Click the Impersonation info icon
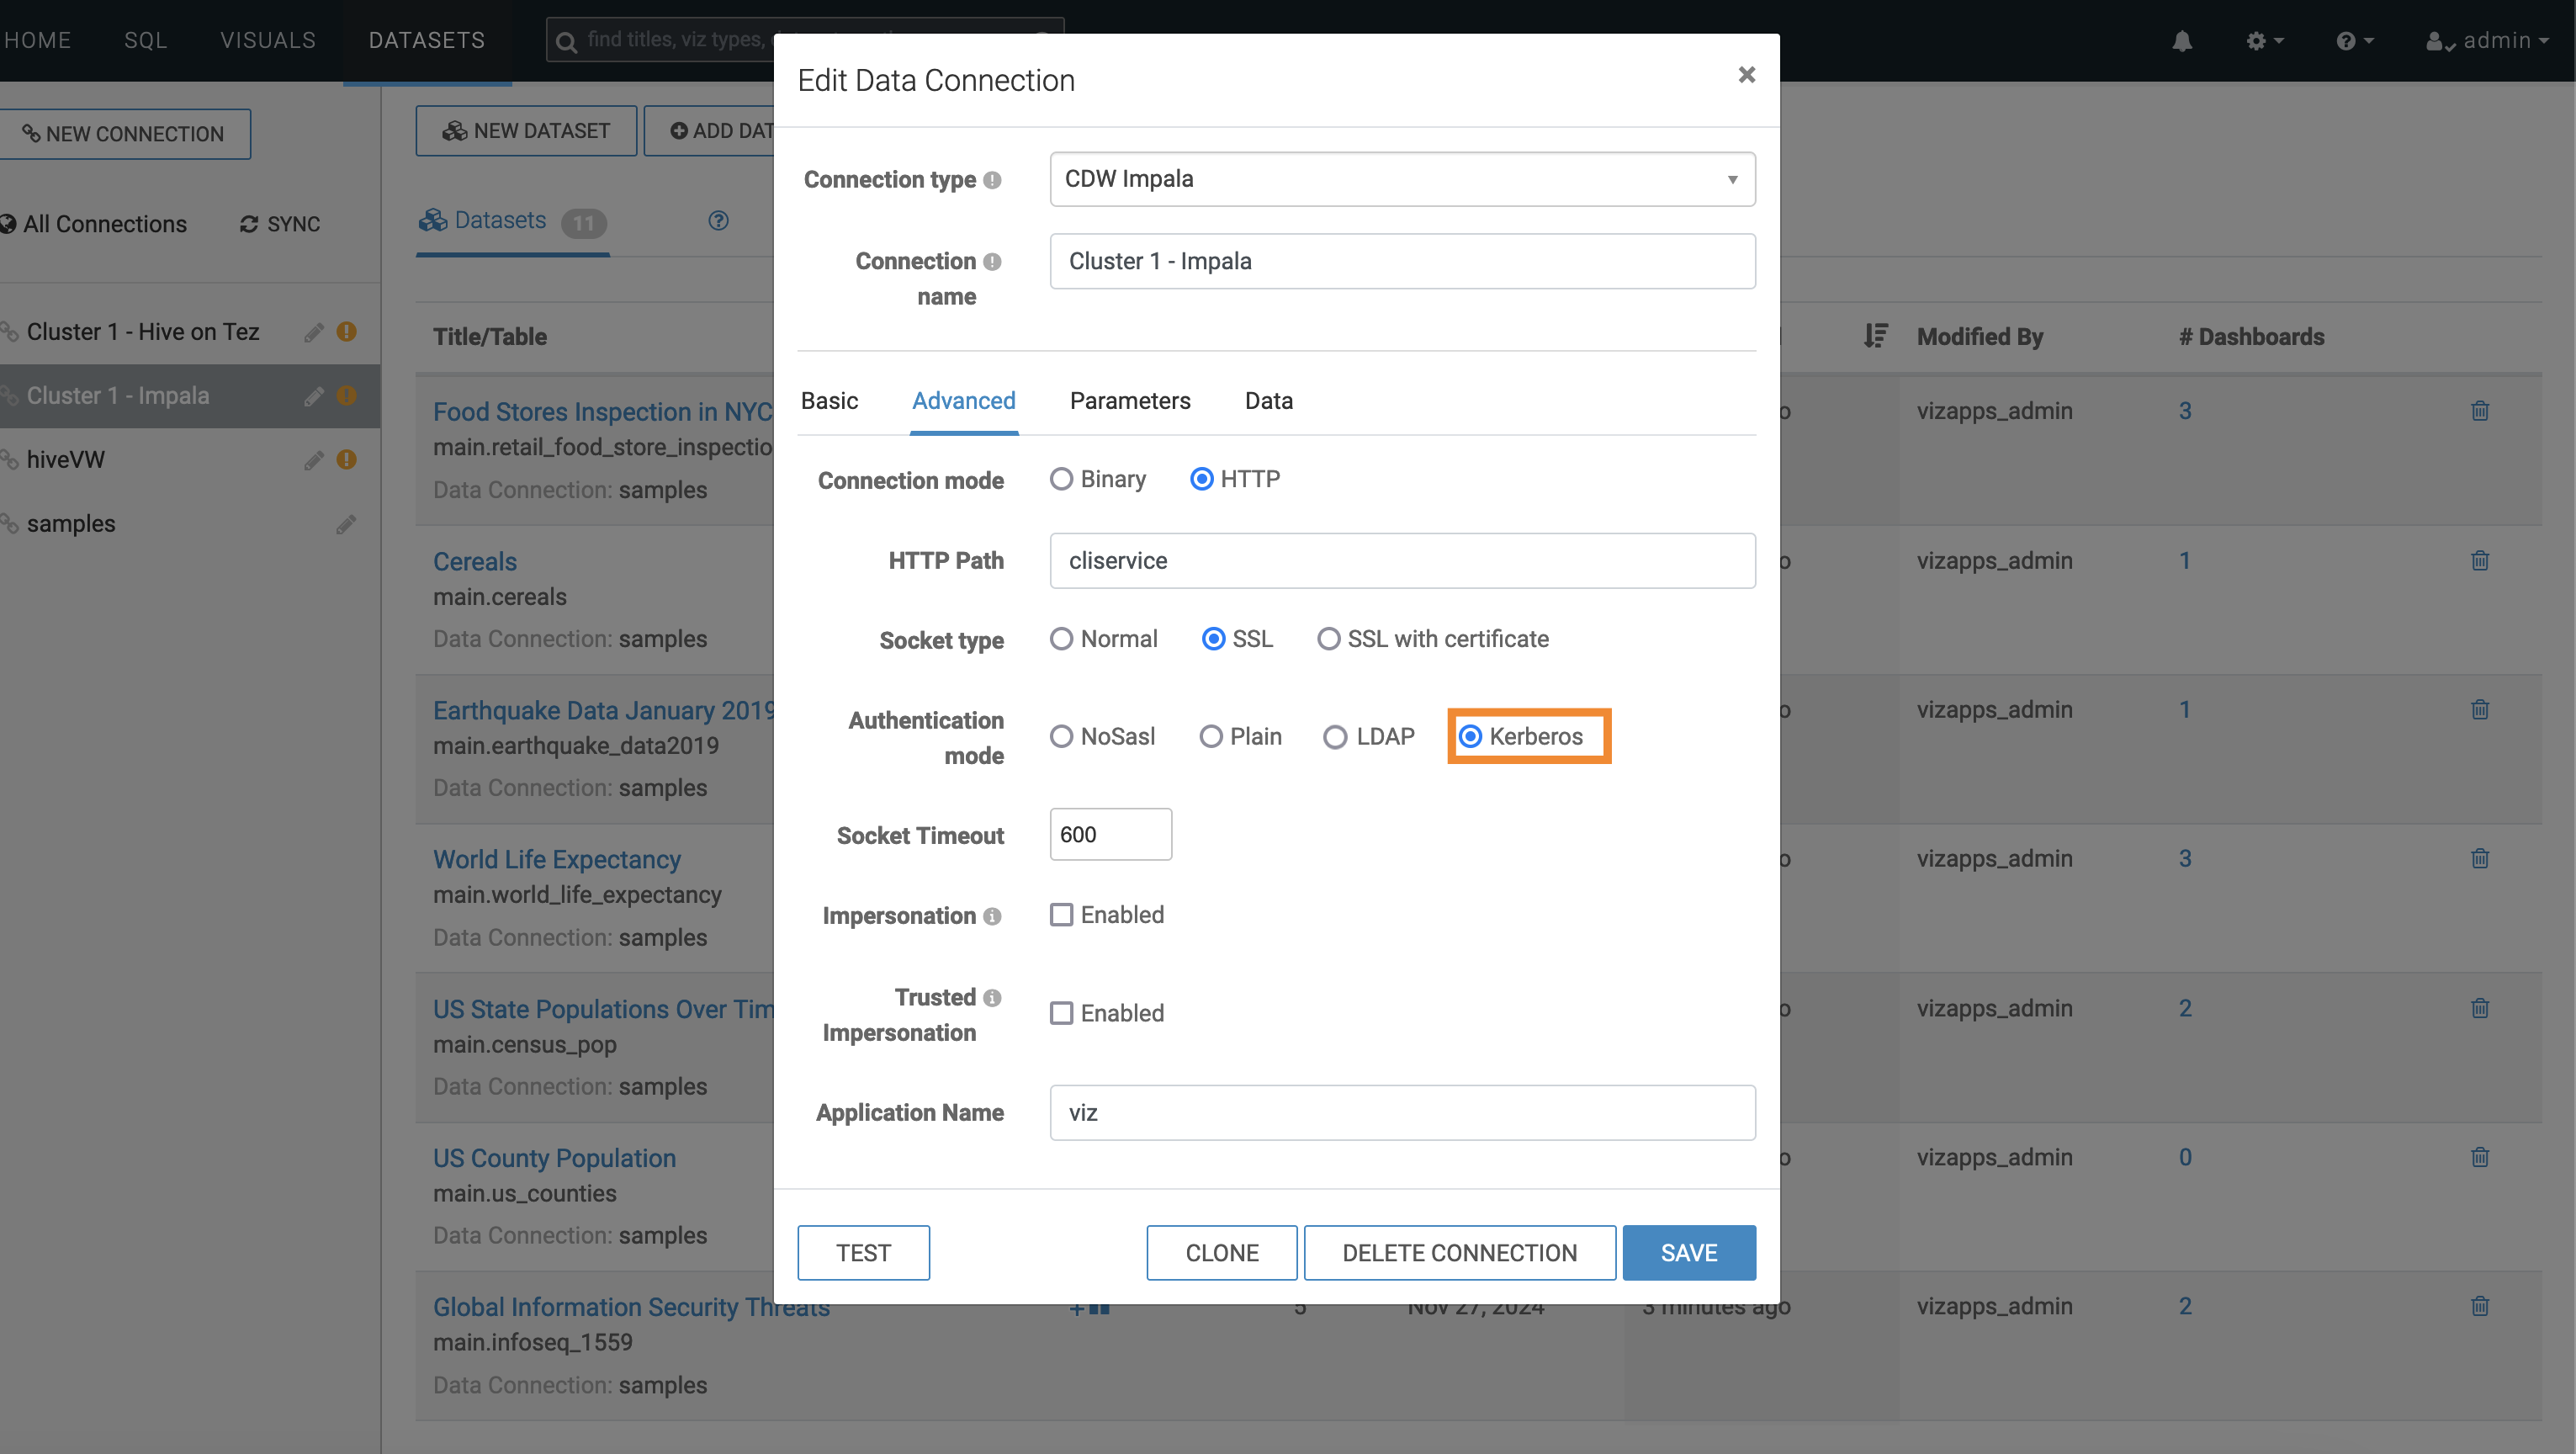The width and height of the screenshot is (2576, 1454). click(992, 916)
